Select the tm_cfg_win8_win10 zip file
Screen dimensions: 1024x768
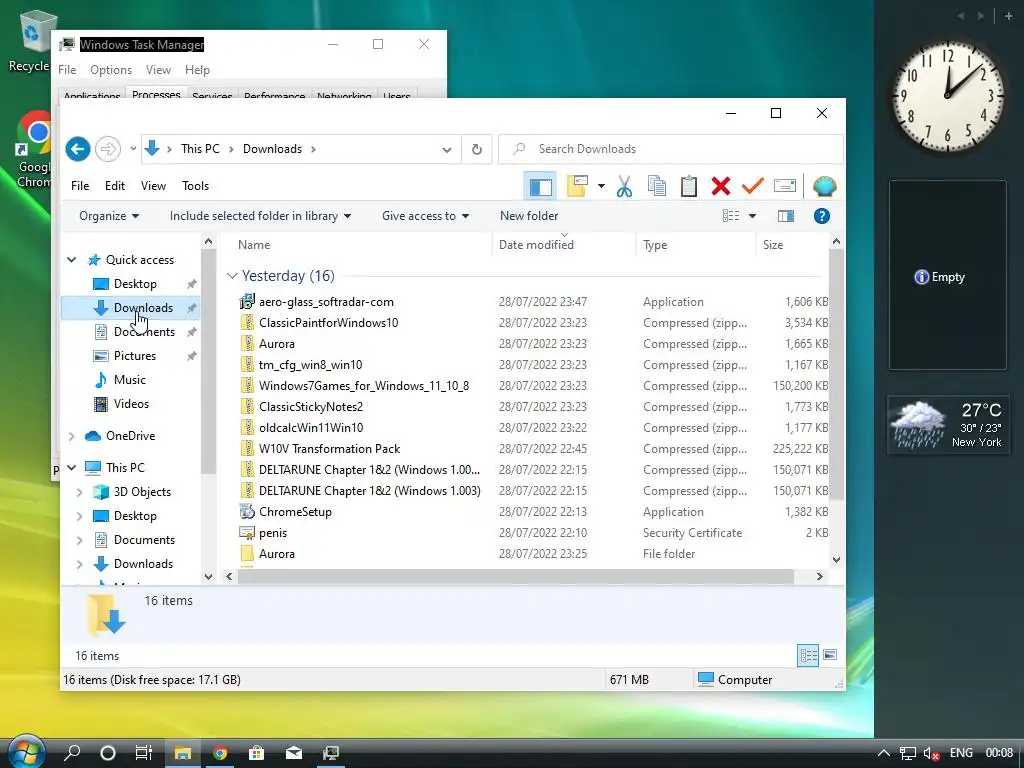pyautogui.click(x=310, y=364)
